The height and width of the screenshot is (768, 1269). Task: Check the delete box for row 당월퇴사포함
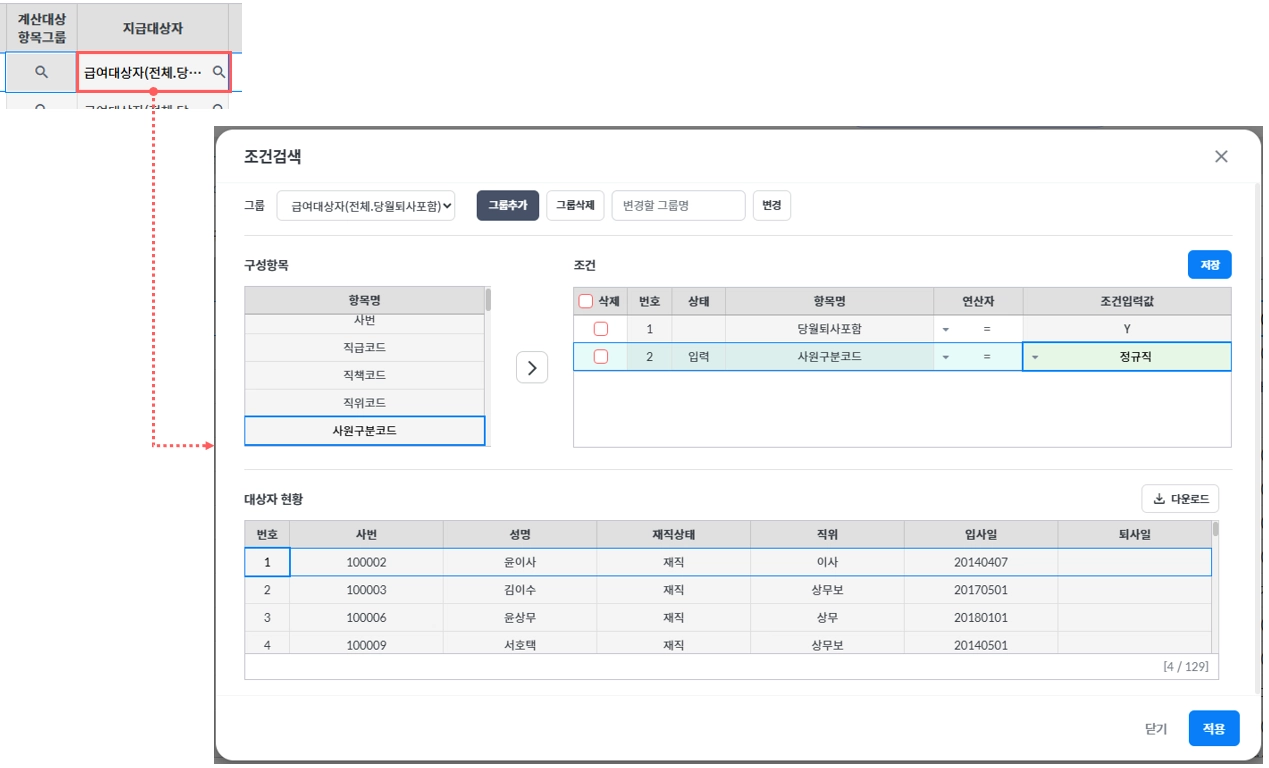(601, 329)
